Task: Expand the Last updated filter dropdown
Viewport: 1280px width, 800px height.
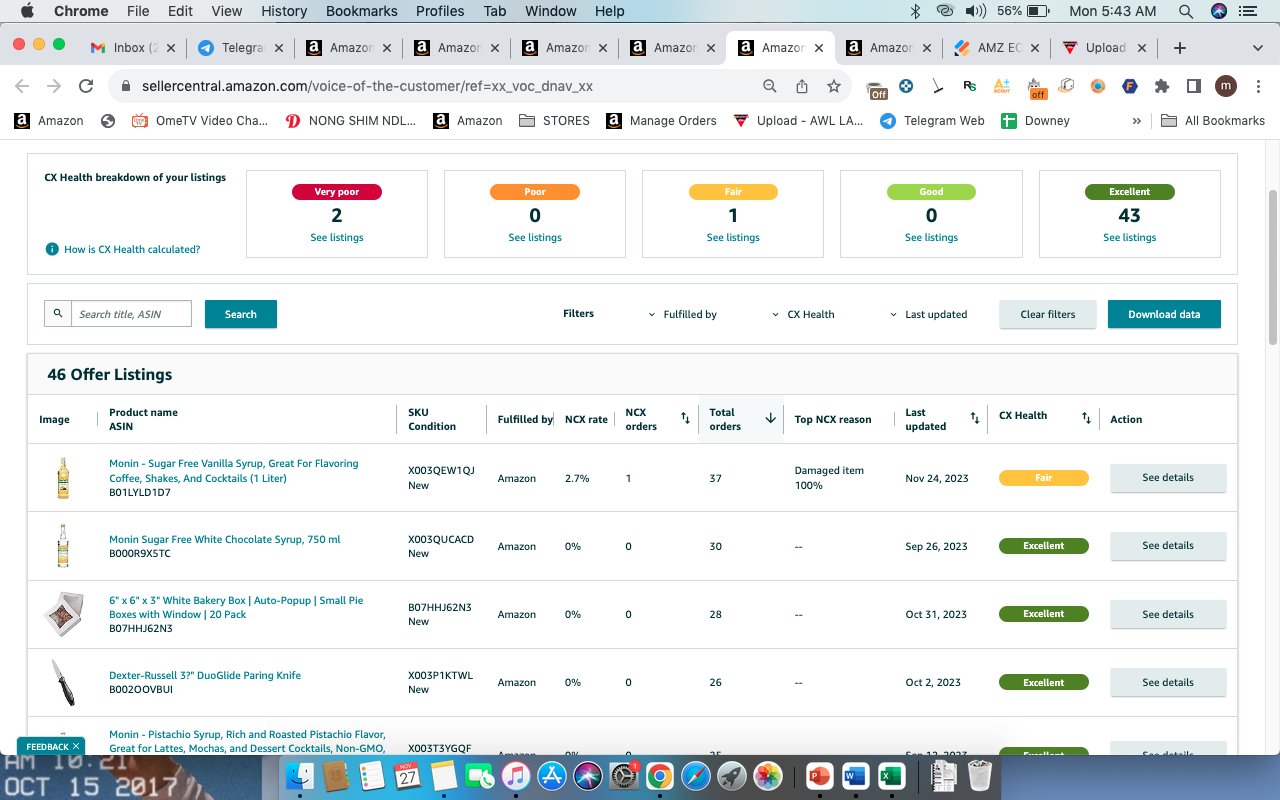Action: coord(929,314)
